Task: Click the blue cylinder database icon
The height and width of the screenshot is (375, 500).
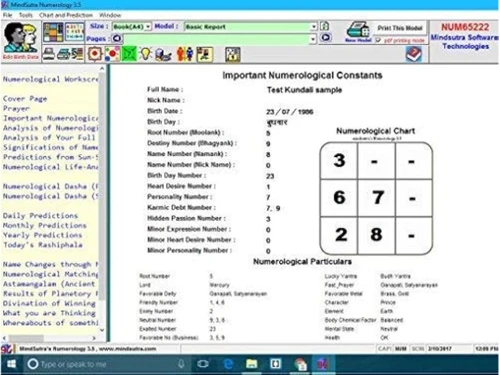Action: tap(163, 54)
